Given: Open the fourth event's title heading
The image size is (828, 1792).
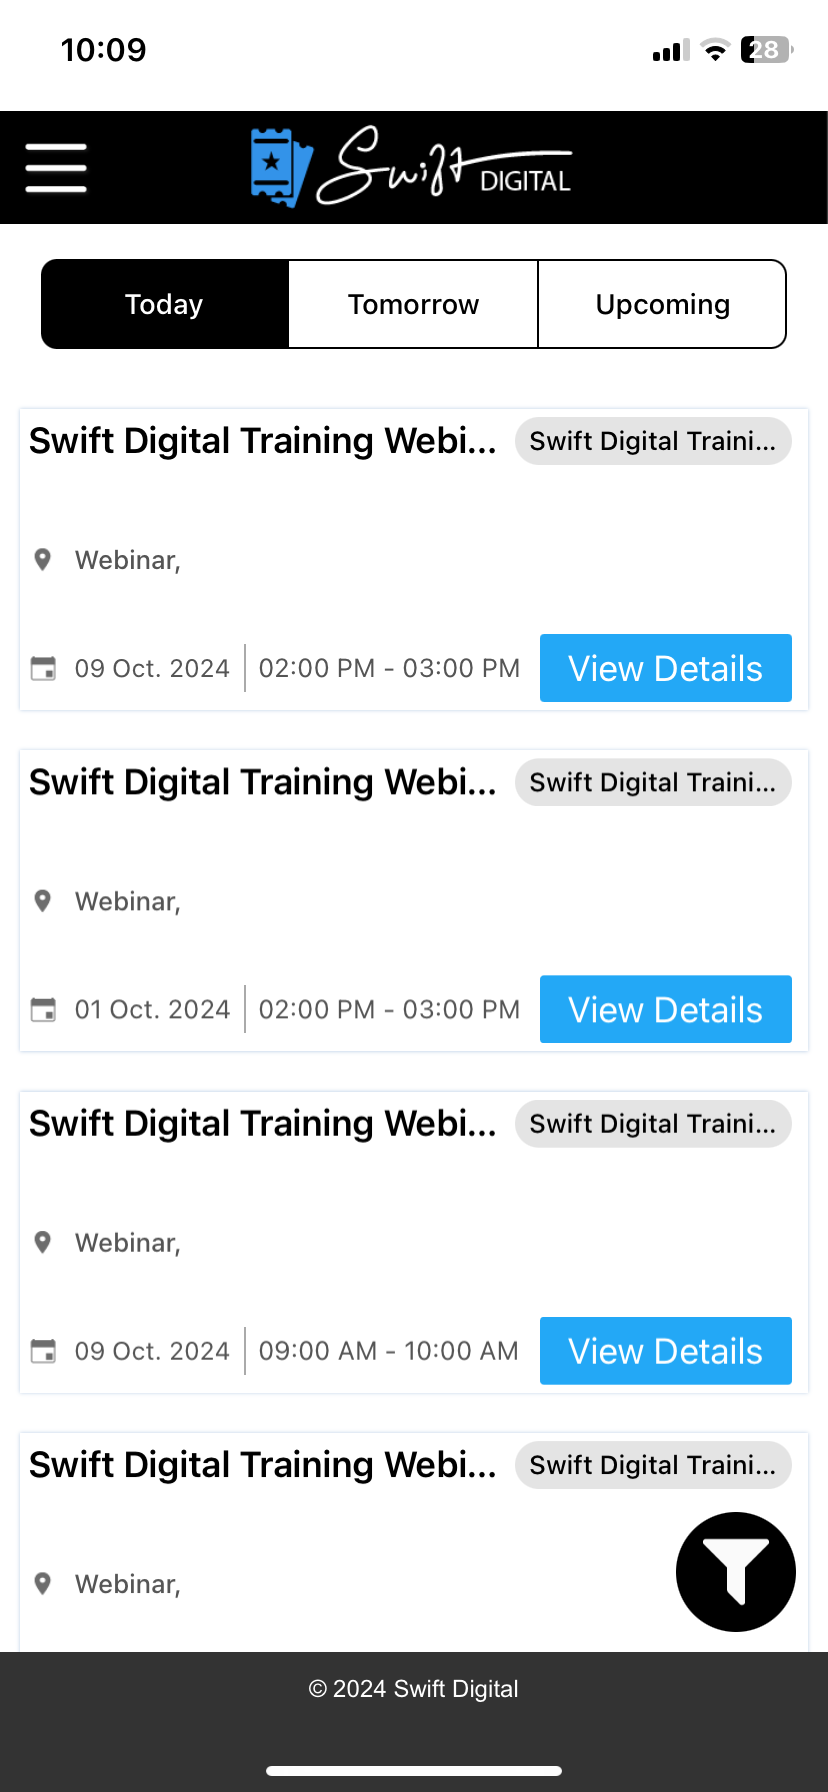Looking at the screenshot, I should (x=263, y=1465).
